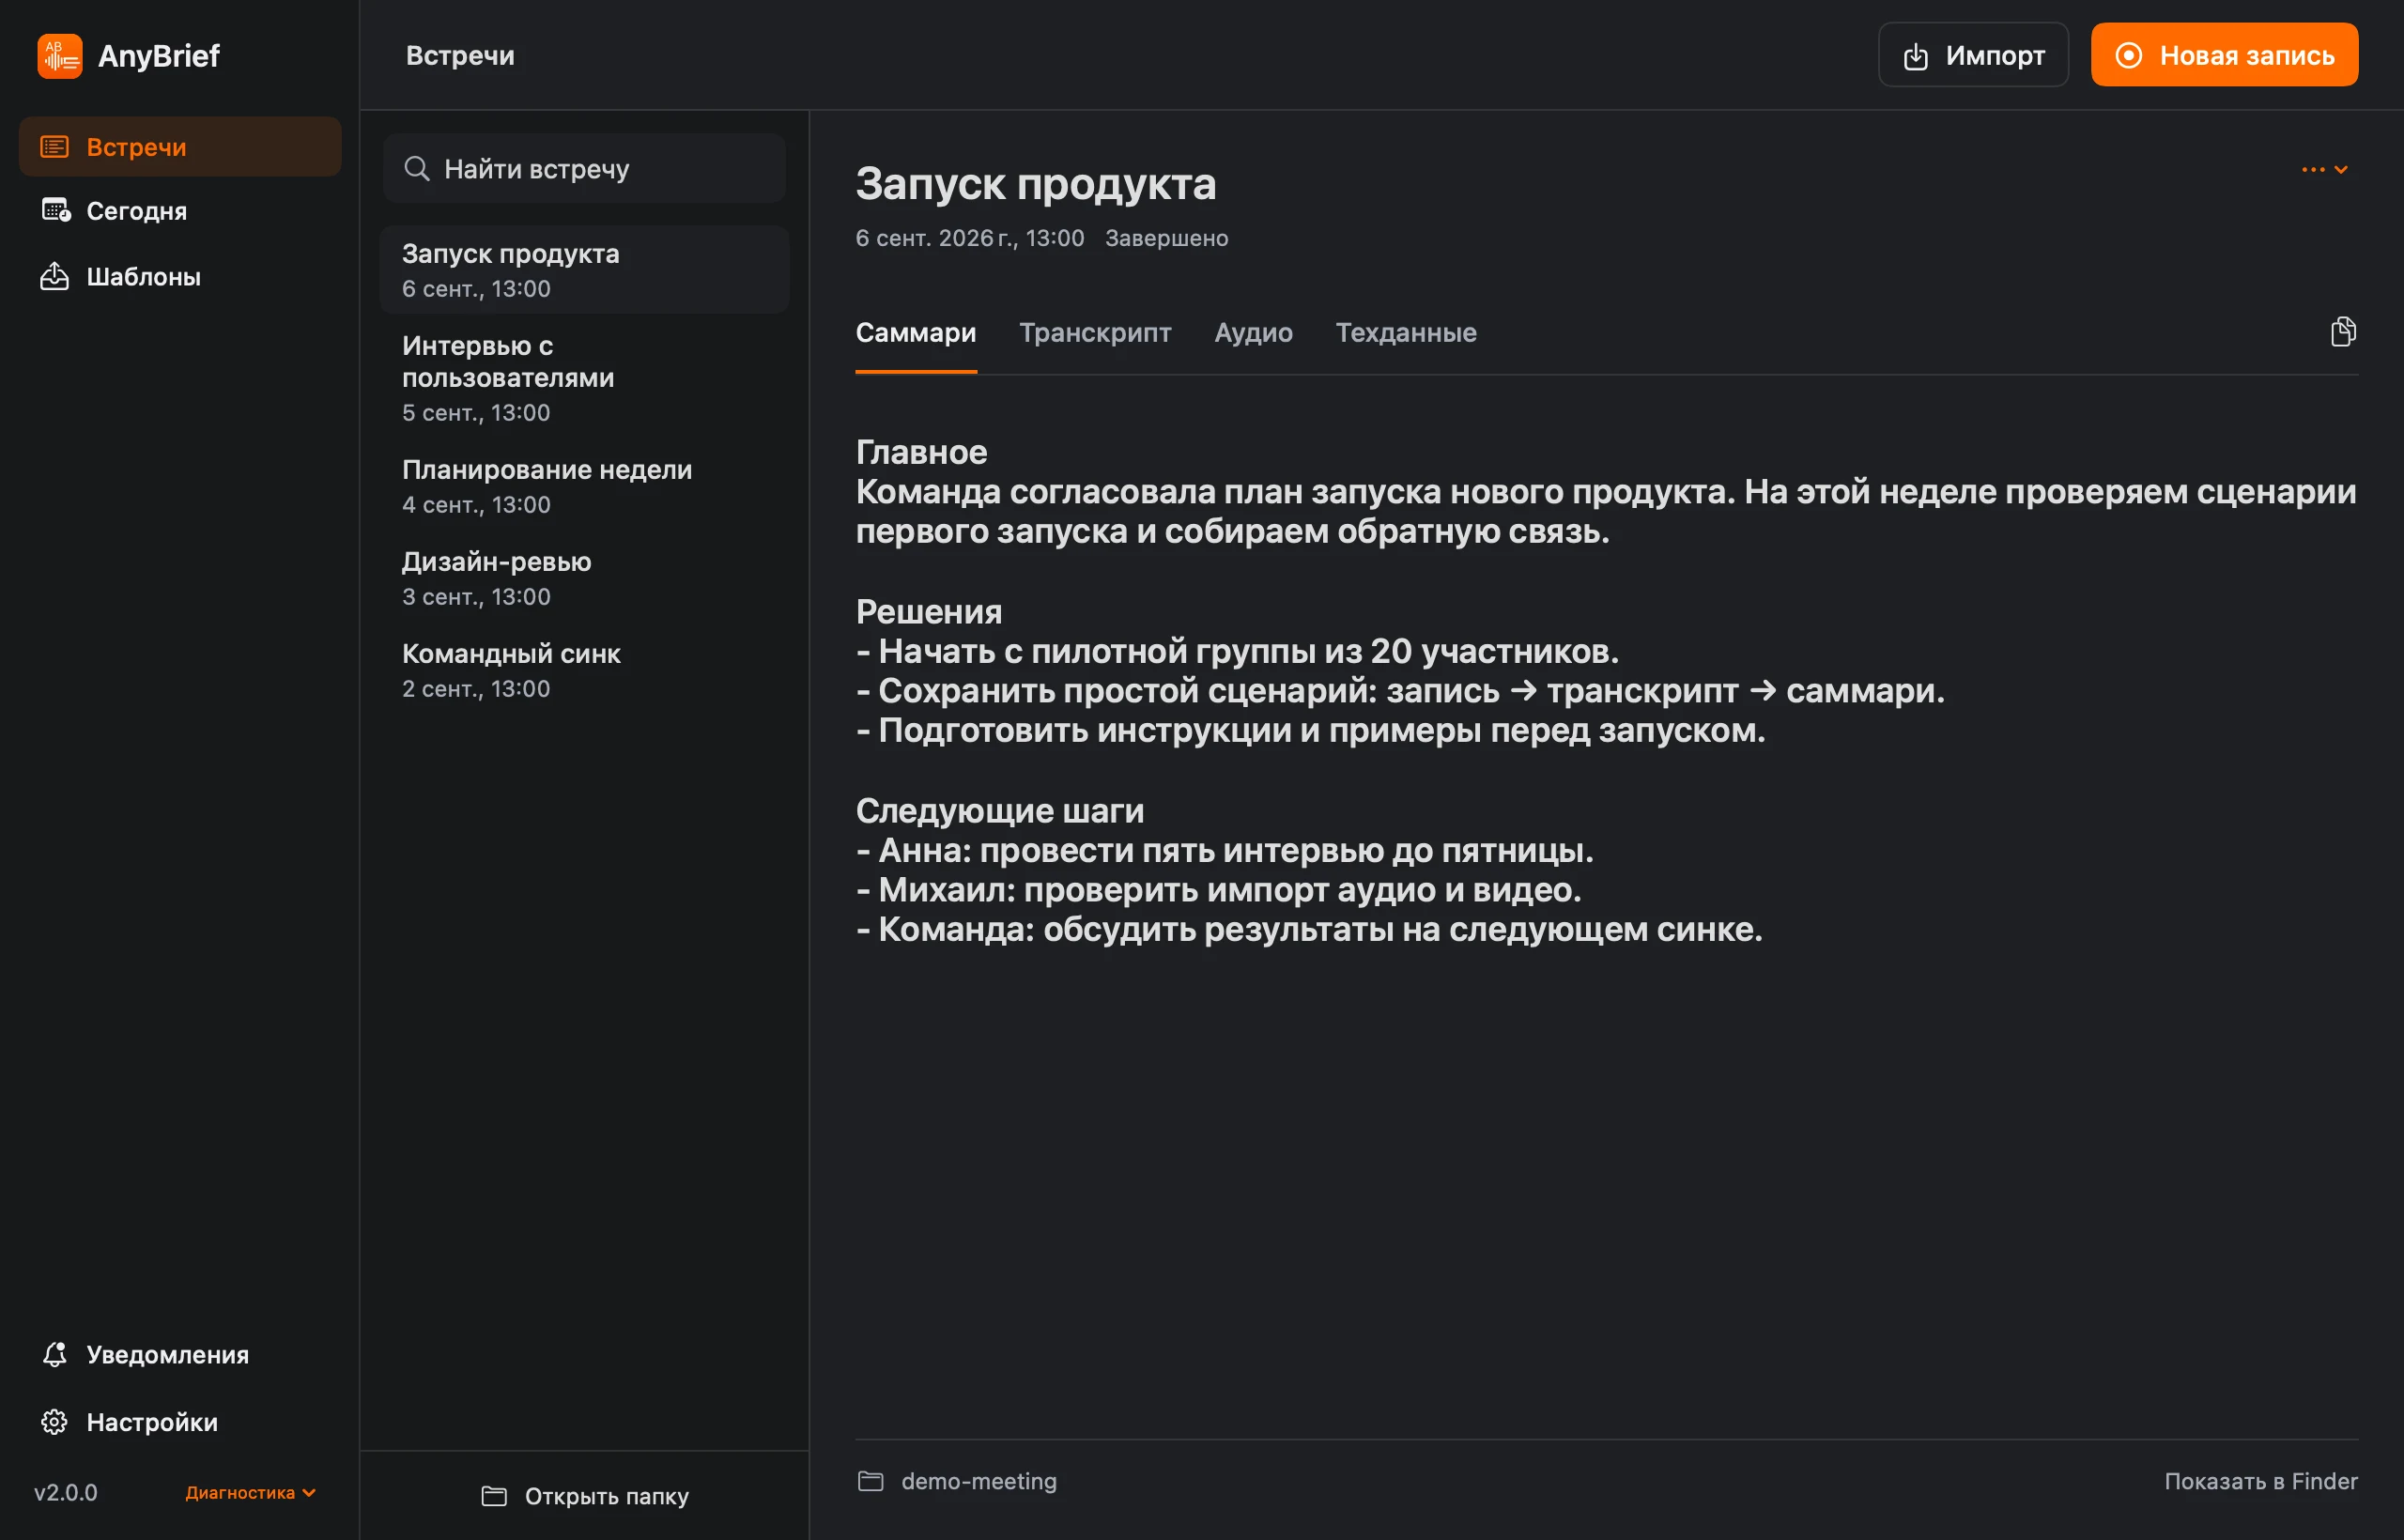
Task: Open Сегодня calendar icon in sidebar
Action: point(55,210)
